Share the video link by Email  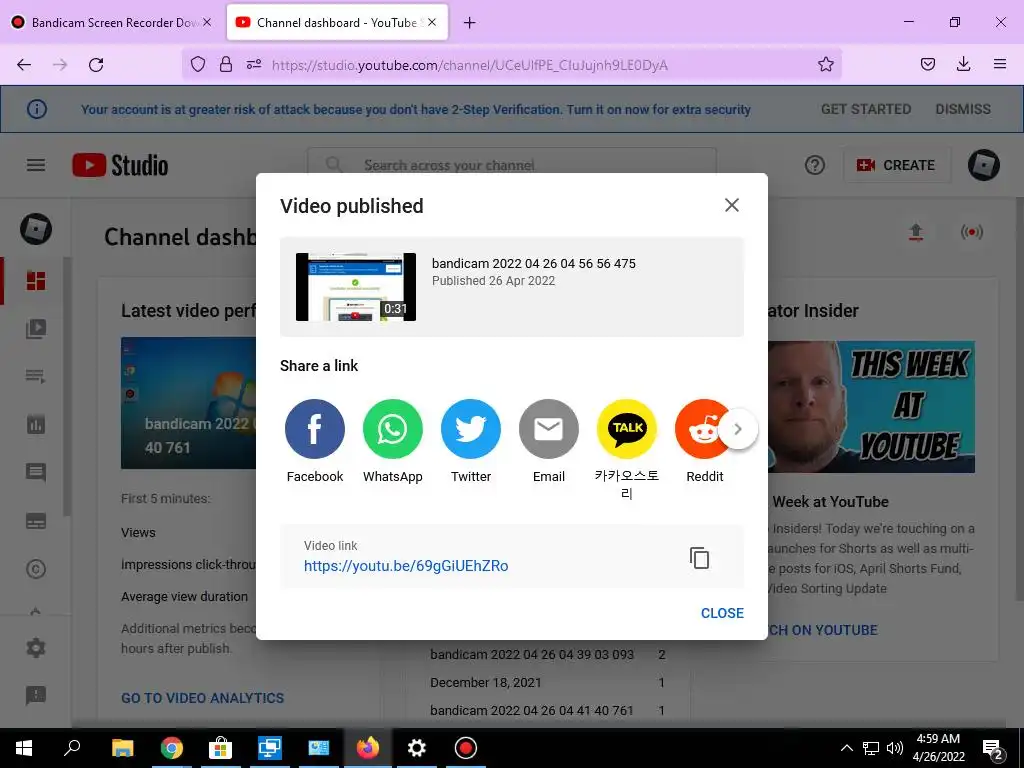[549, 429]
